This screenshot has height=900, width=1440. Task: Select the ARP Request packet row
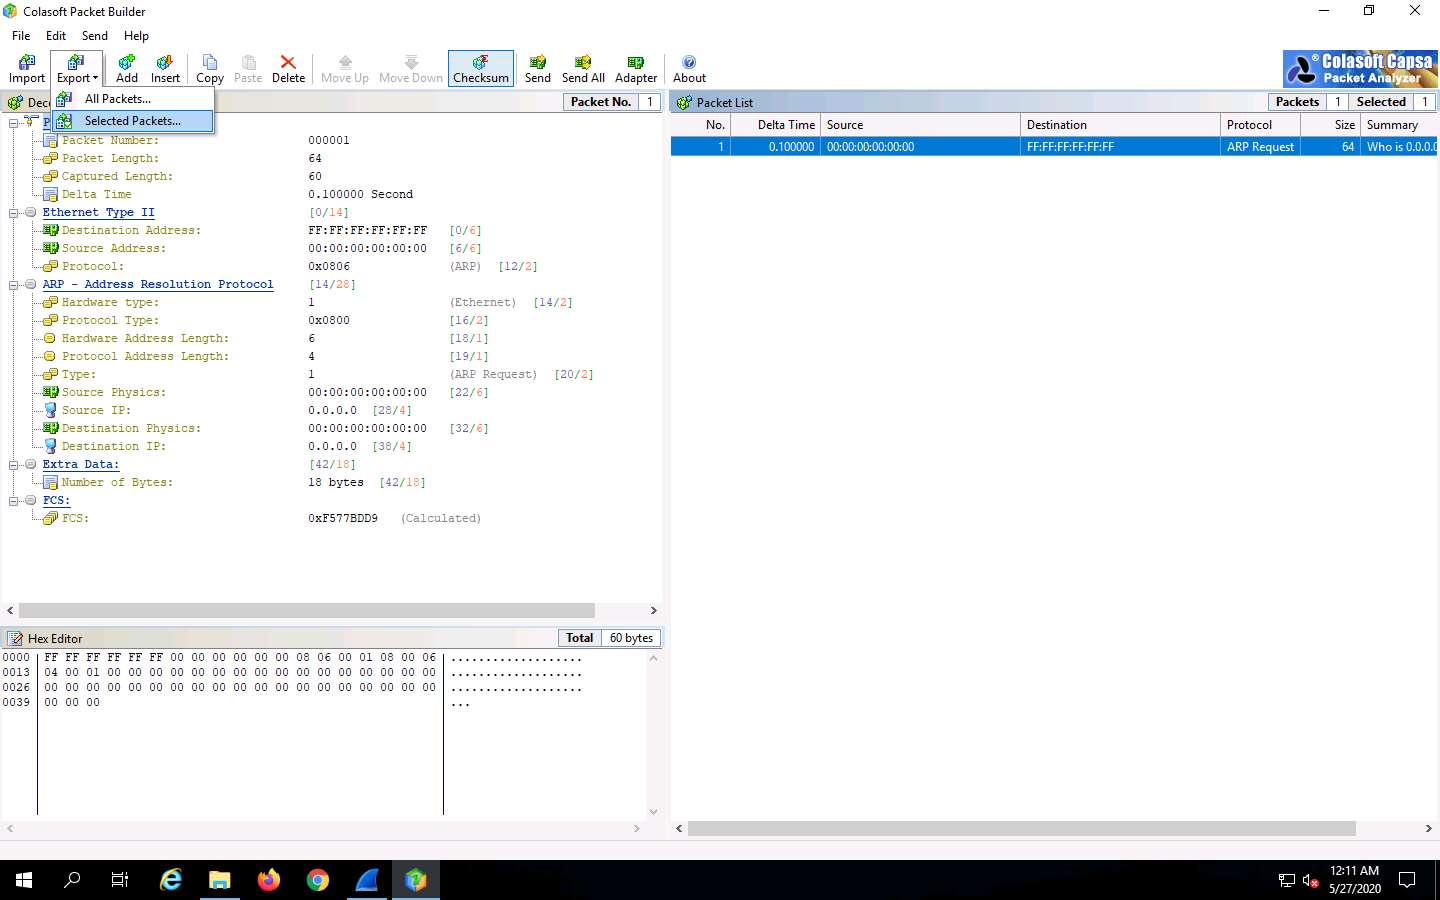click(1054, 147)
